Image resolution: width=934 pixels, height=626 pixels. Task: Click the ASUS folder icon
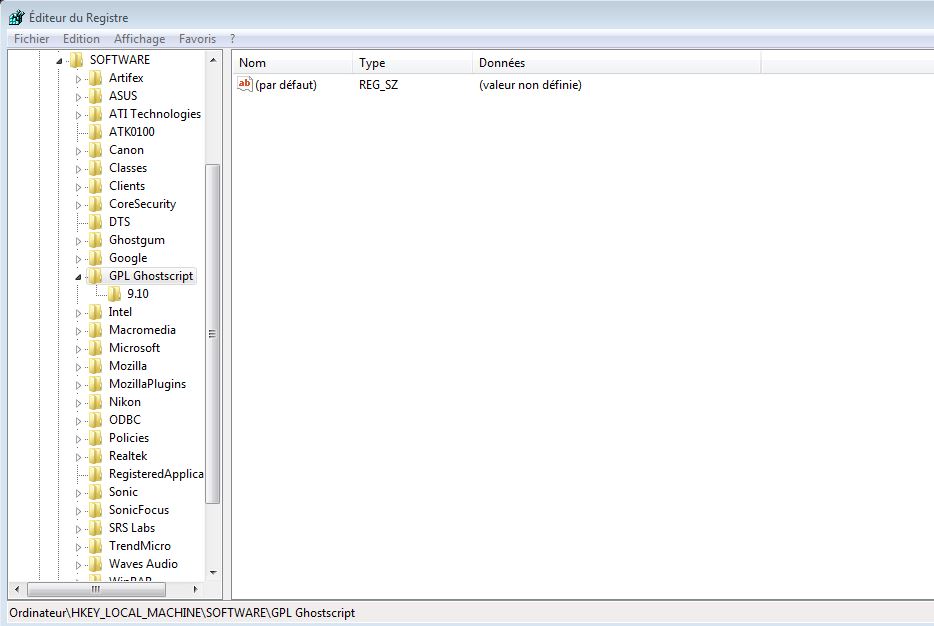pos(95,96)
